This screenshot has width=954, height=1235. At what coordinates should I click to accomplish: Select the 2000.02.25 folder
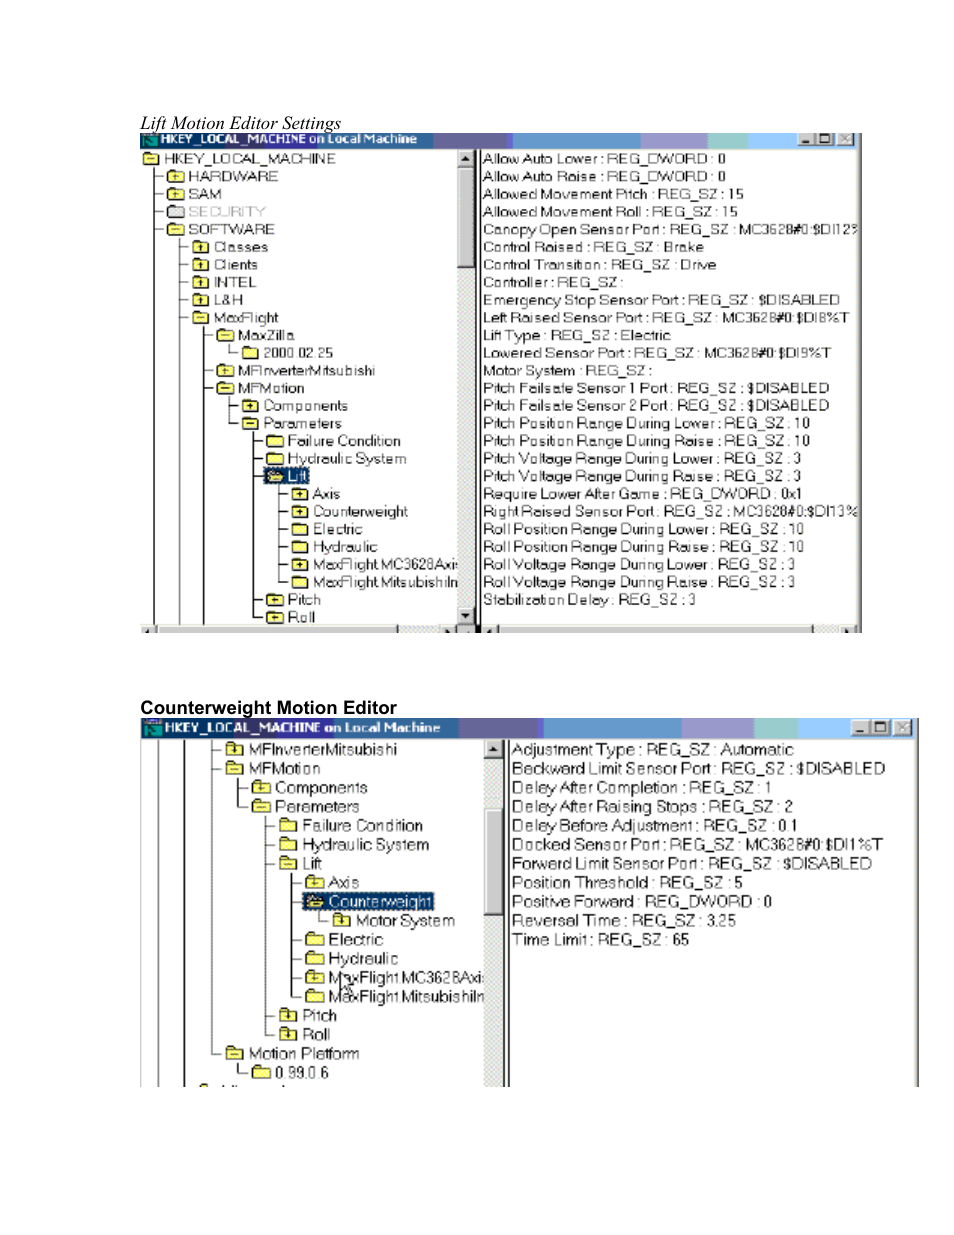tap(288, 353)
